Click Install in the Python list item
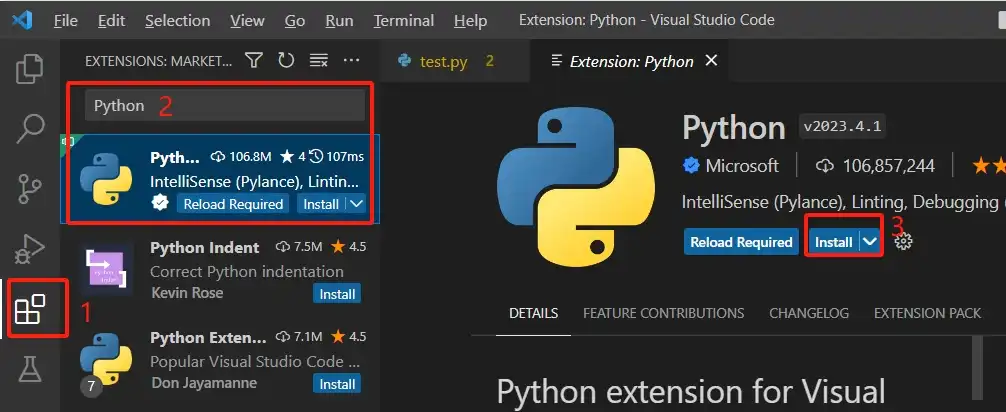 coord(321,204)
